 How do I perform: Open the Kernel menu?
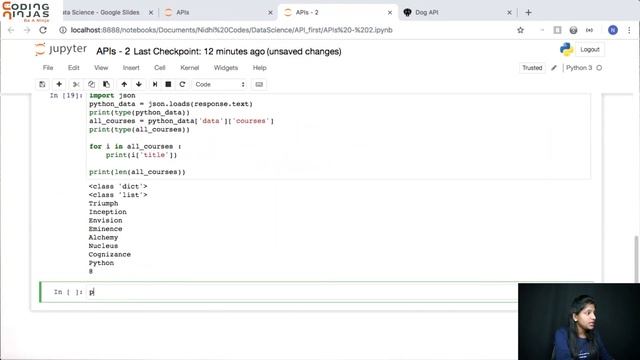[x=189, y=68]
